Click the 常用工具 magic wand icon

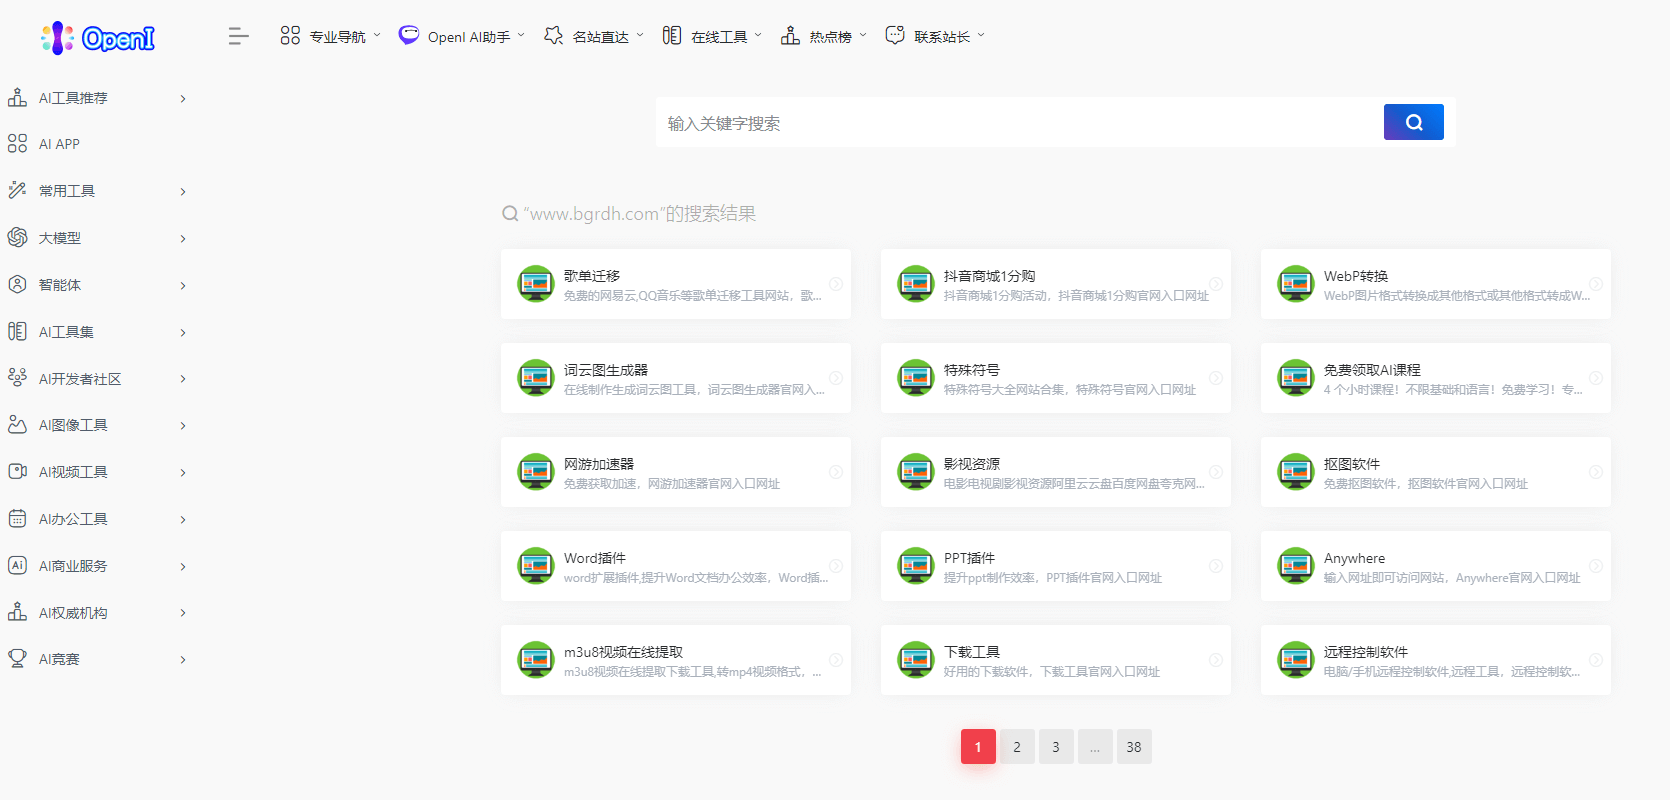[x=17, y=190]
